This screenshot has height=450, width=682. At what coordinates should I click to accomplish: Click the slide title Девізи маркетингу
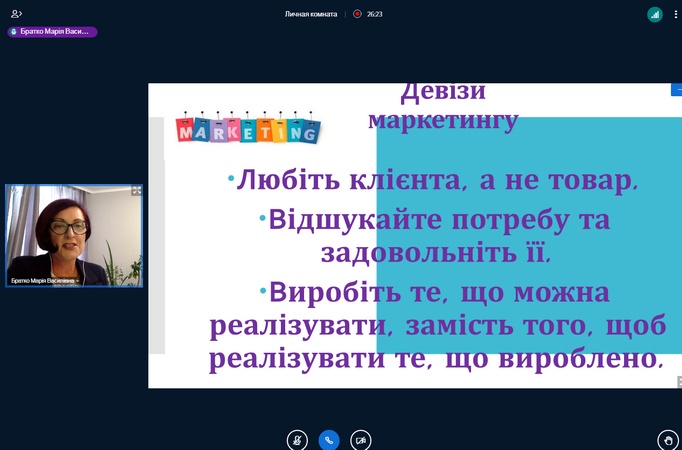[443, 106]
